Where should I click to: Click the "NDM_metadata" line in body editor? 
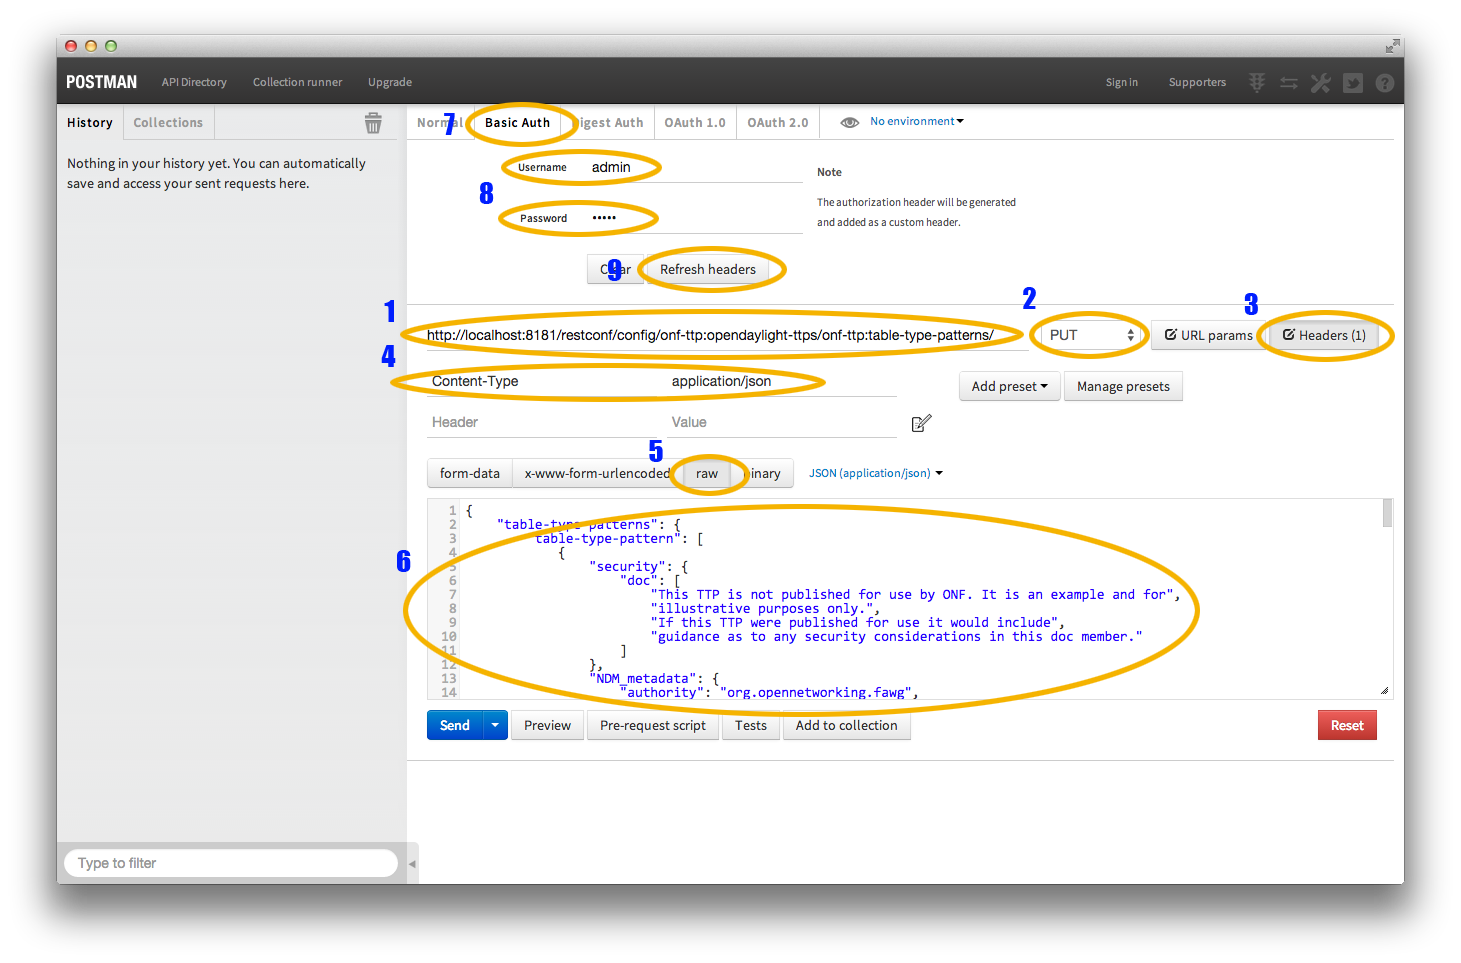[x=654, y=678]
